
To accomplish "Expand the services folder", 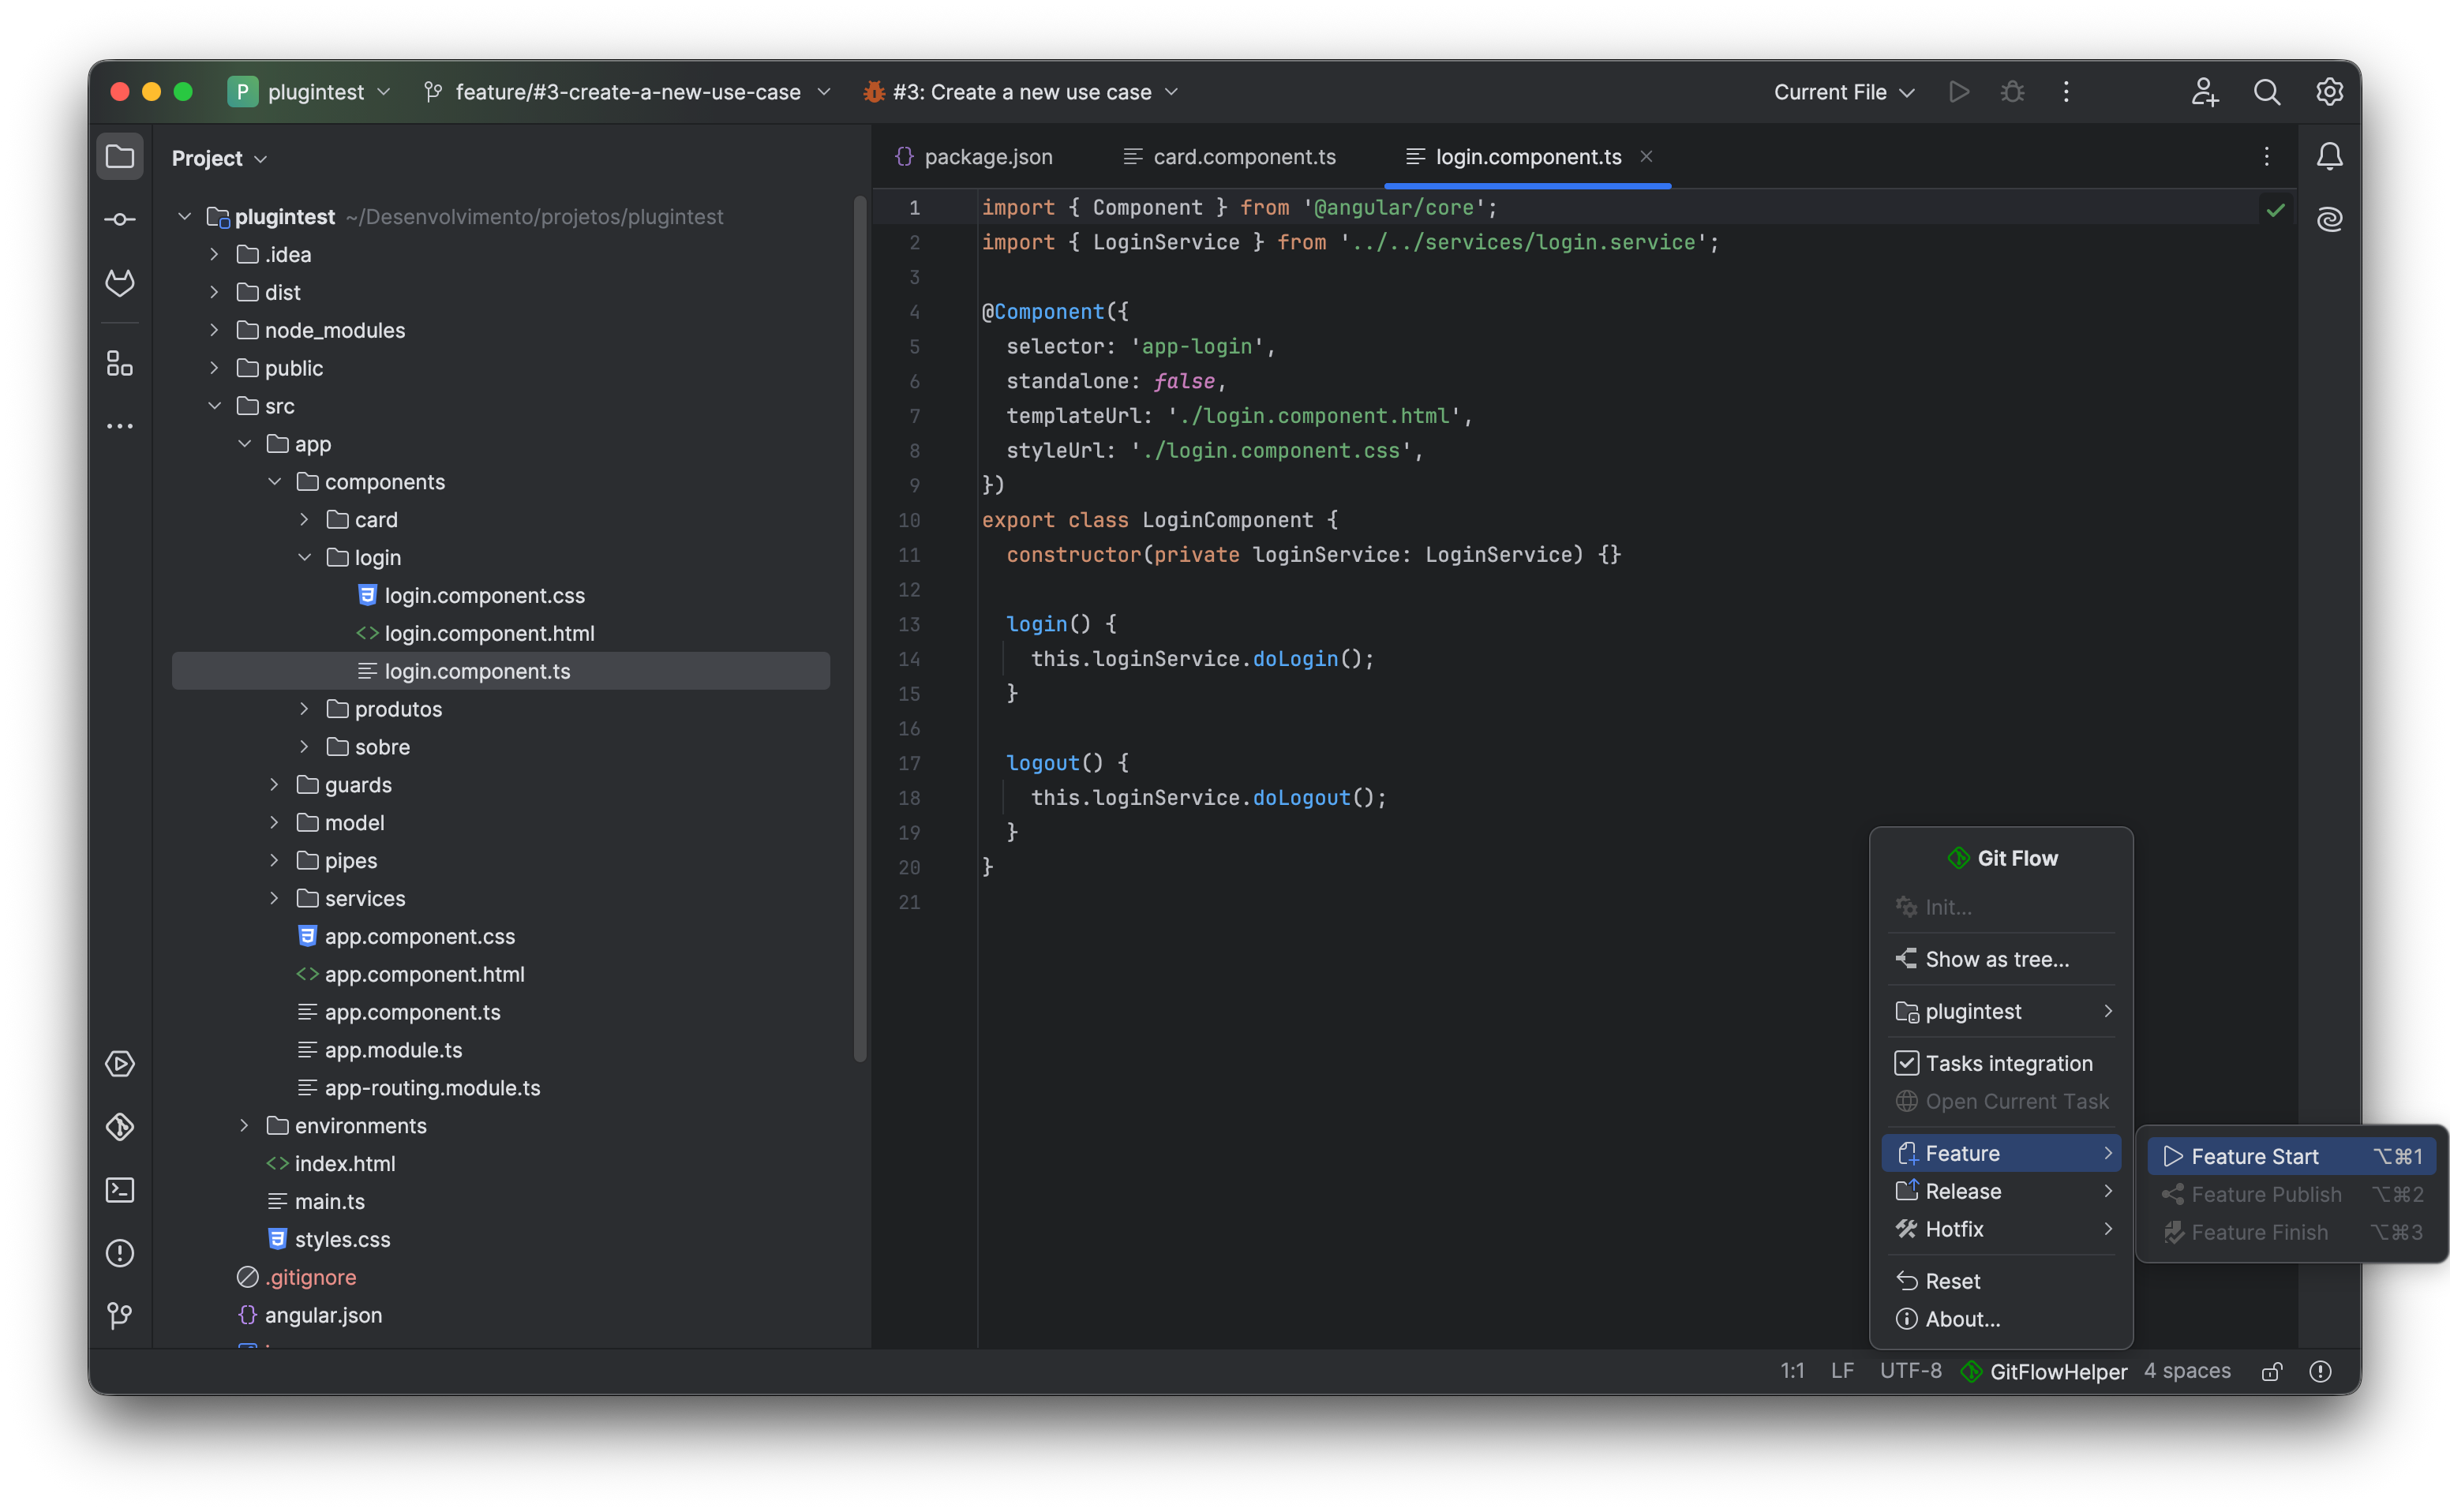I will pyautogui.click(x=274, y=898).
